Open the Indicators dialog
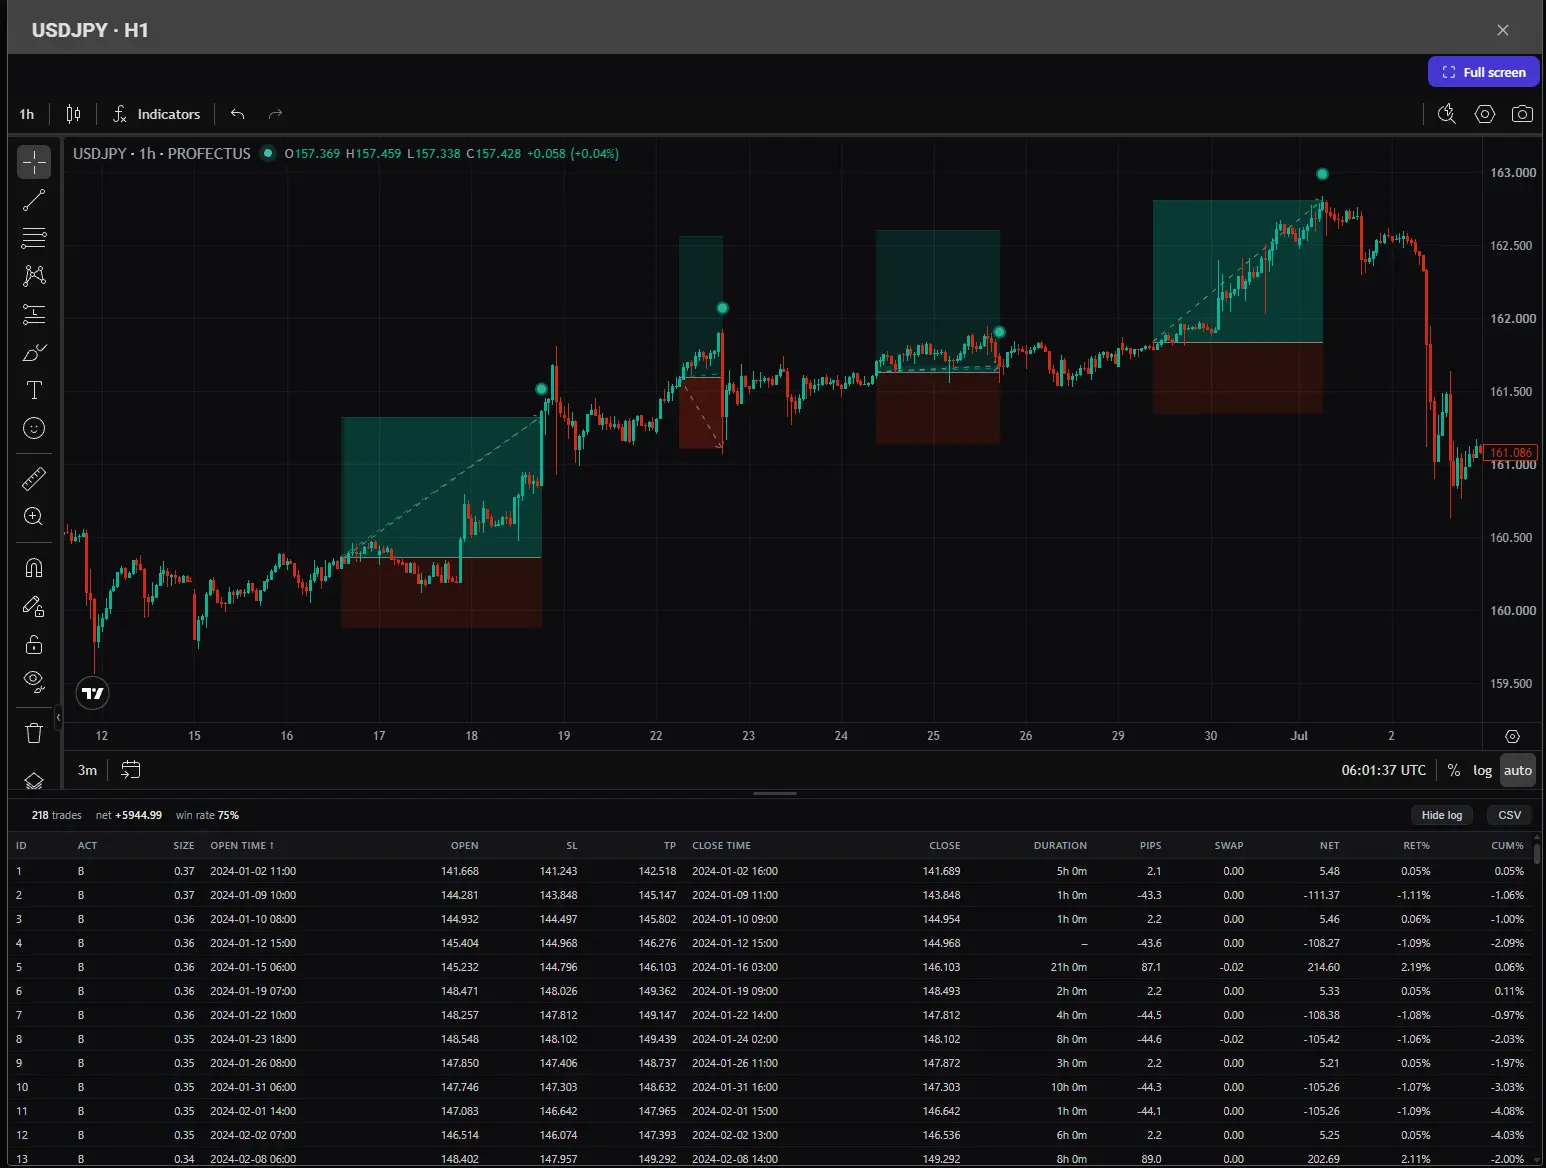This screenshot has width=1546, height=1168. point(157,114)
